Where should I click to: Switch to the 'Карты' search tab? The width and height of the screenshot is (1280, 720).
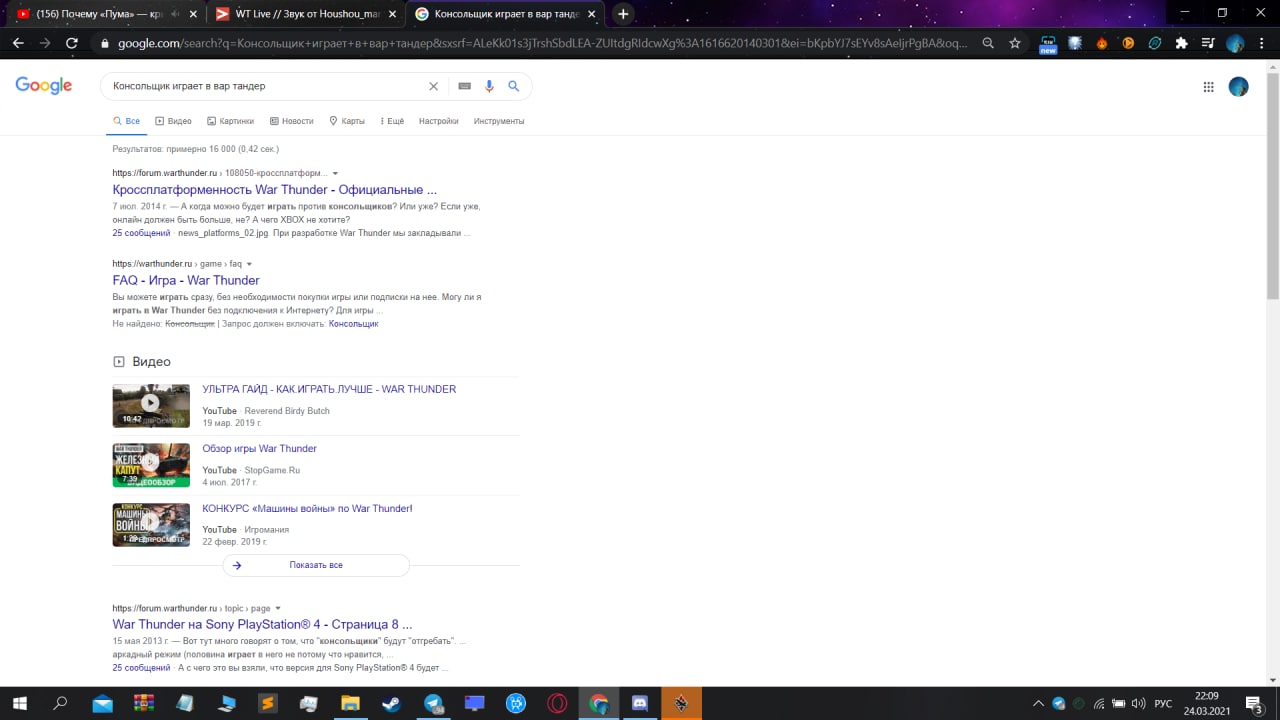[x=347, y=121]
